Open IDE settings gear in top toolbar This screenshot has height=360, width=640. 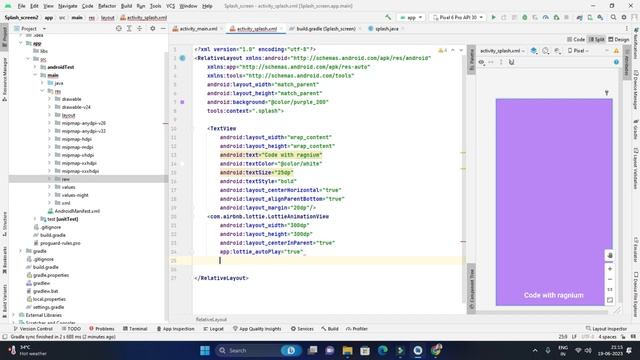[x=624, y=18]
